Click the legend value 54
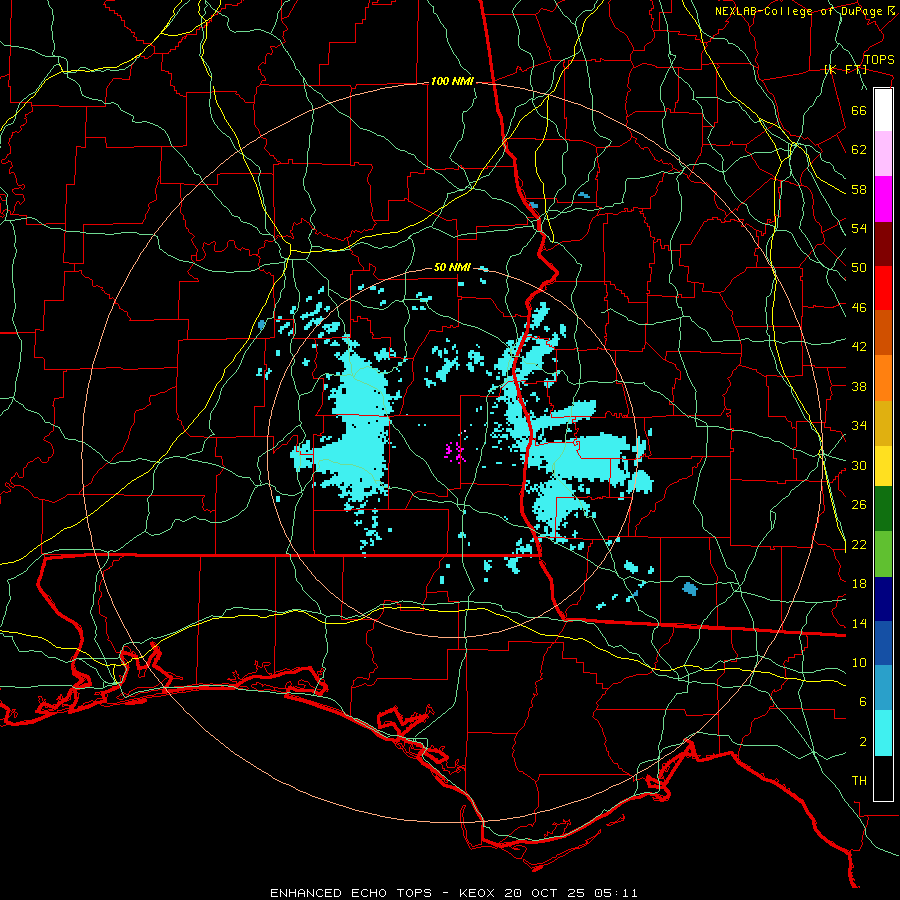Image resolution: width=900 pixels, height=900 pixels. 859,228
